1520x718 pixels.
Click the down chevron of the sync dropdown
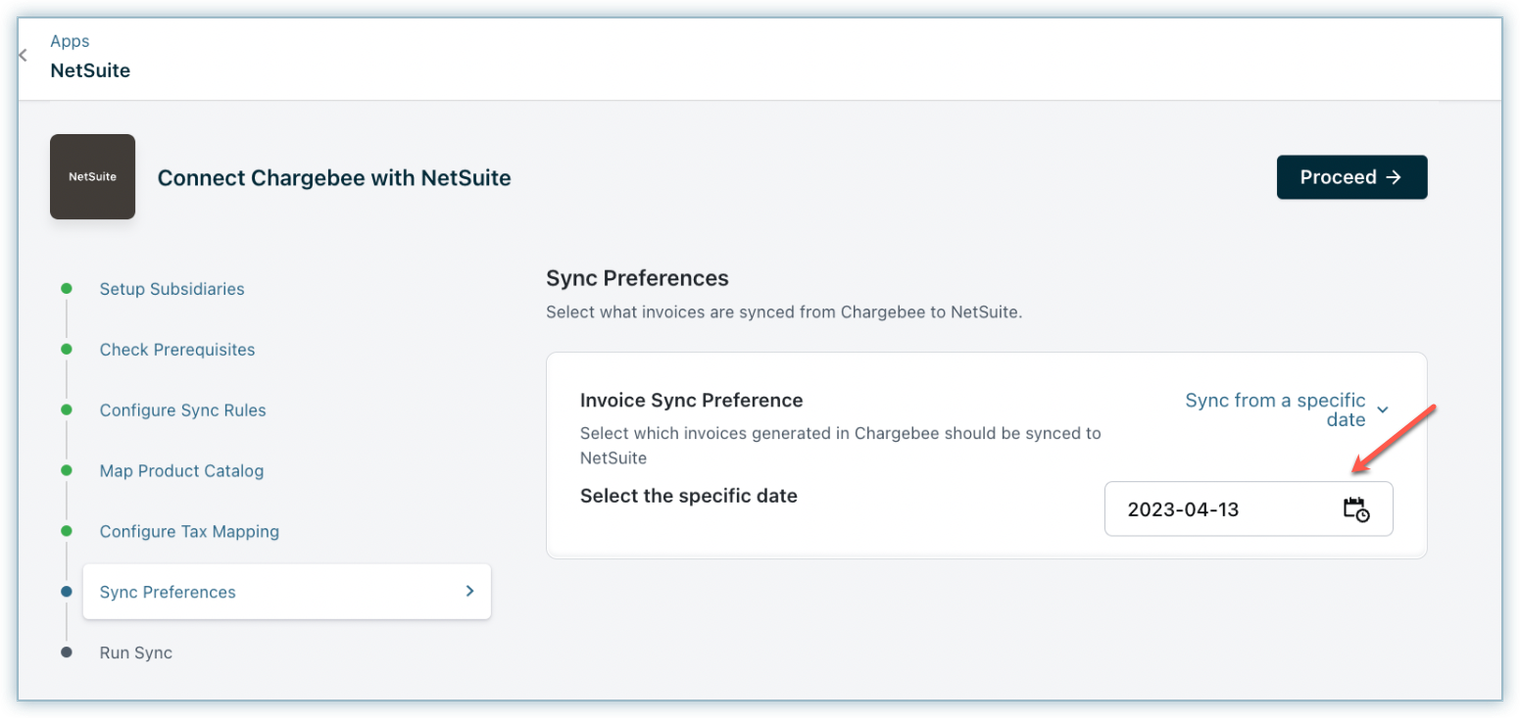pos(1383,410)
